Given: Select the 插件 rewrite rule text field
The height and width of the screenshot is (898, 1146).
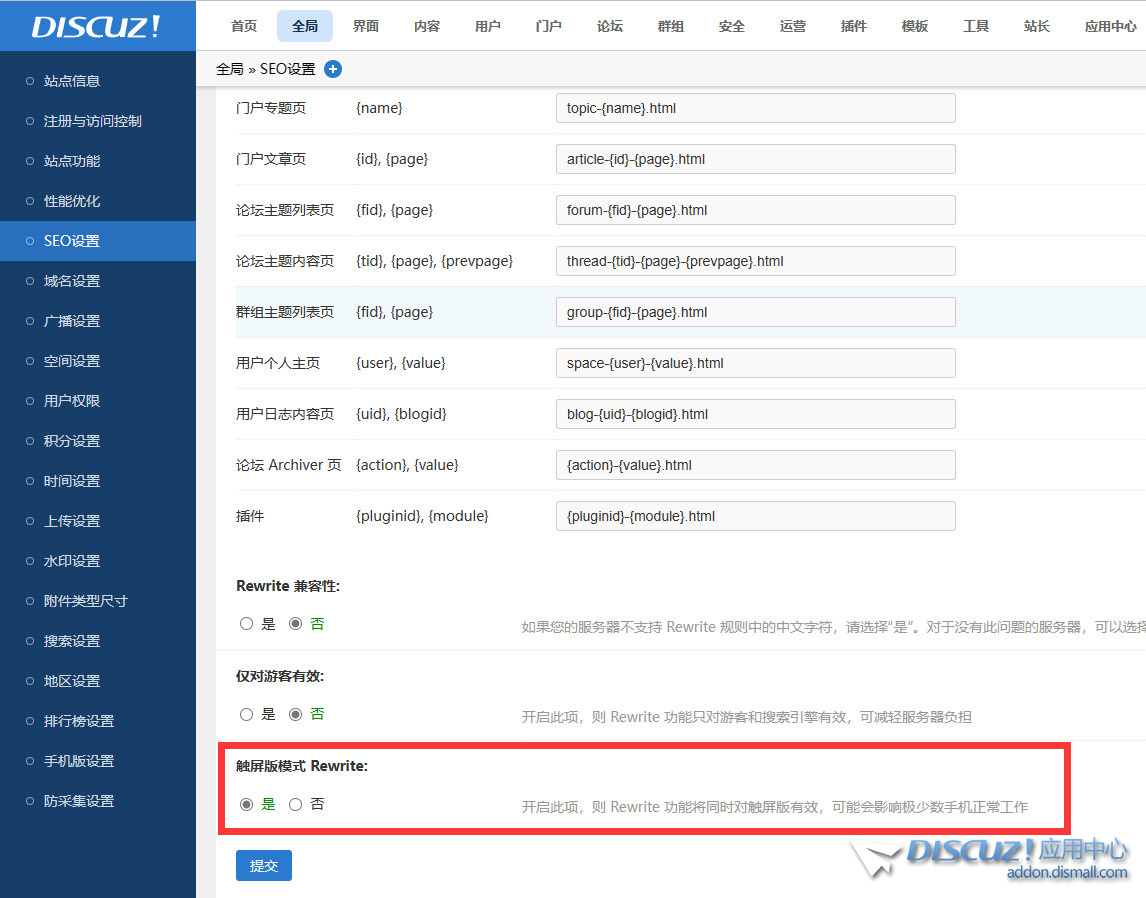Looking at the screenshot, I should click(x=755, y=516).
